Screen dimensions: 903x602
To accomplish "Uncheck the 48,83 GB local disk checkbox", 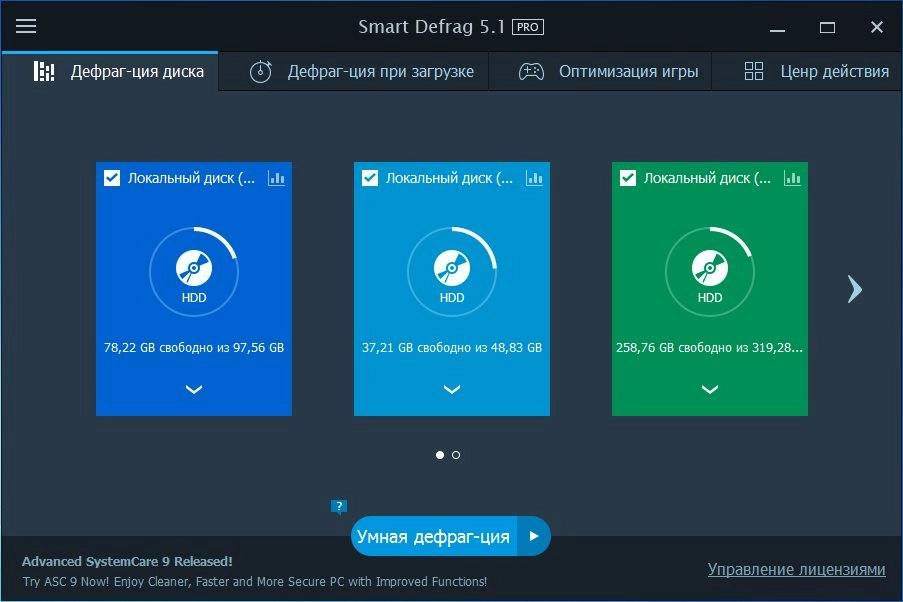I will (x=370, y=178).
